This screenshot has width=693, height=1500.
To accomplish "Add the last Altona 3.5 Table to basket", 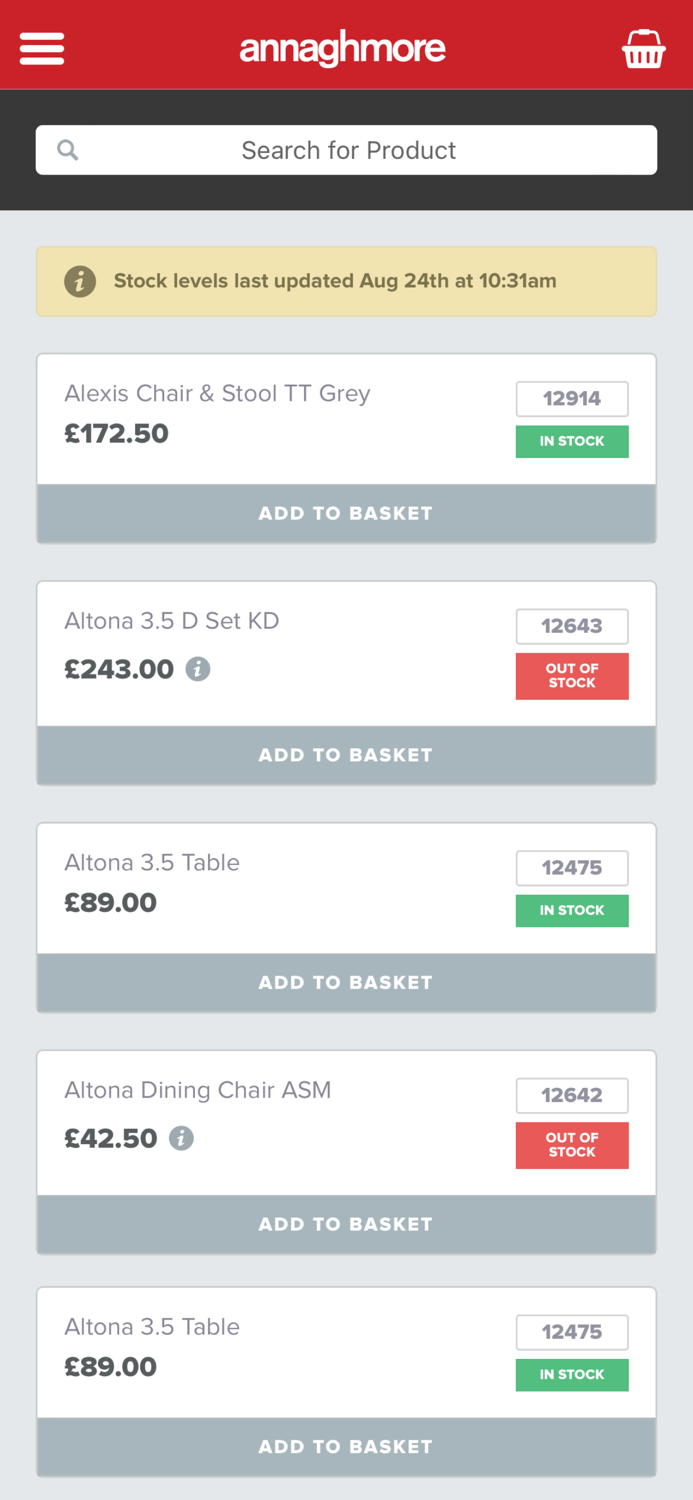I will tap(346, 1446).
